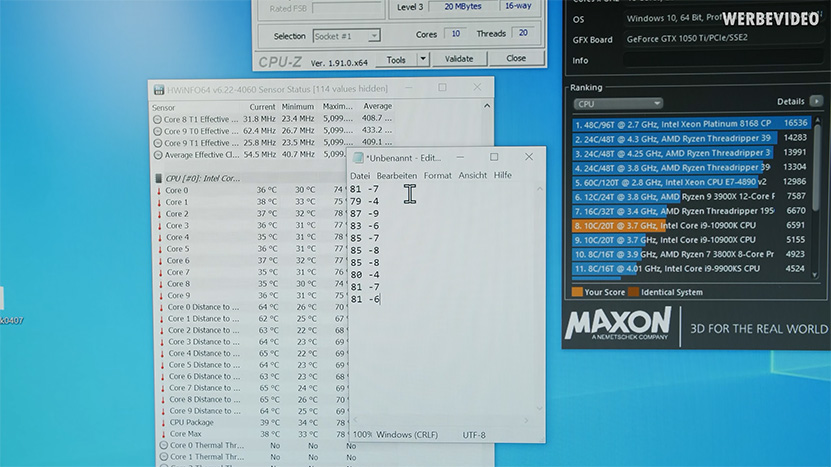Click the Core 9 T1 Effective clock icon
This screenshot has width=831, height=467.
tap(158, 143)
